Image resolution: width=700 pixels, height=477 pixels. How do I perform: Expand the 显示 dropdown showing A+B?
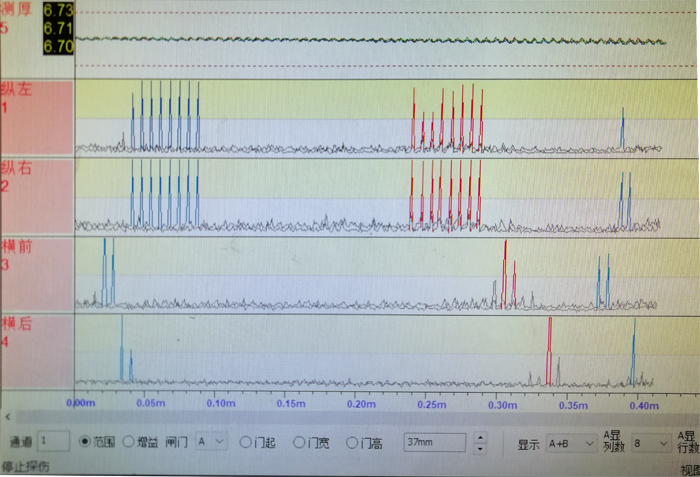pyautogui.click(x=568, y=442)
